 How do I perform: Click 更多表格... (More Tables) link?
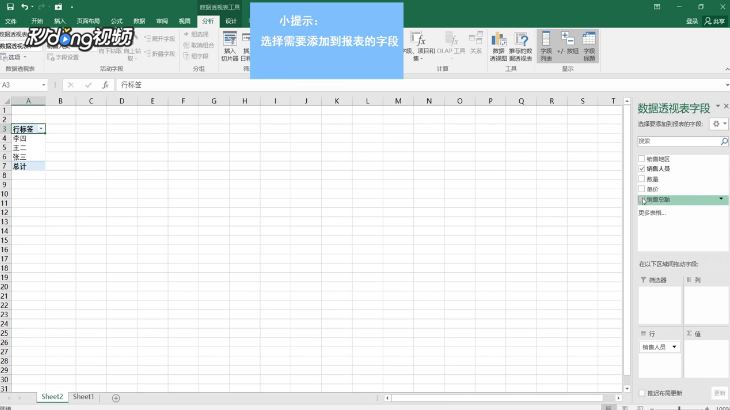(x=652, y=213)
